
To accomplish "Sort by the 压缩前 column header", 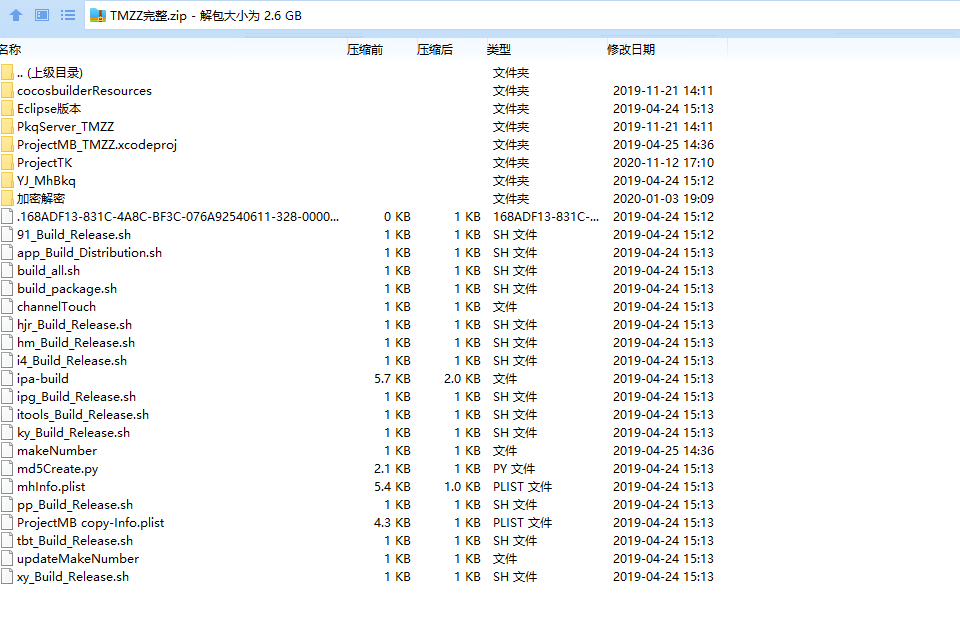I will [x=364, y=49].
